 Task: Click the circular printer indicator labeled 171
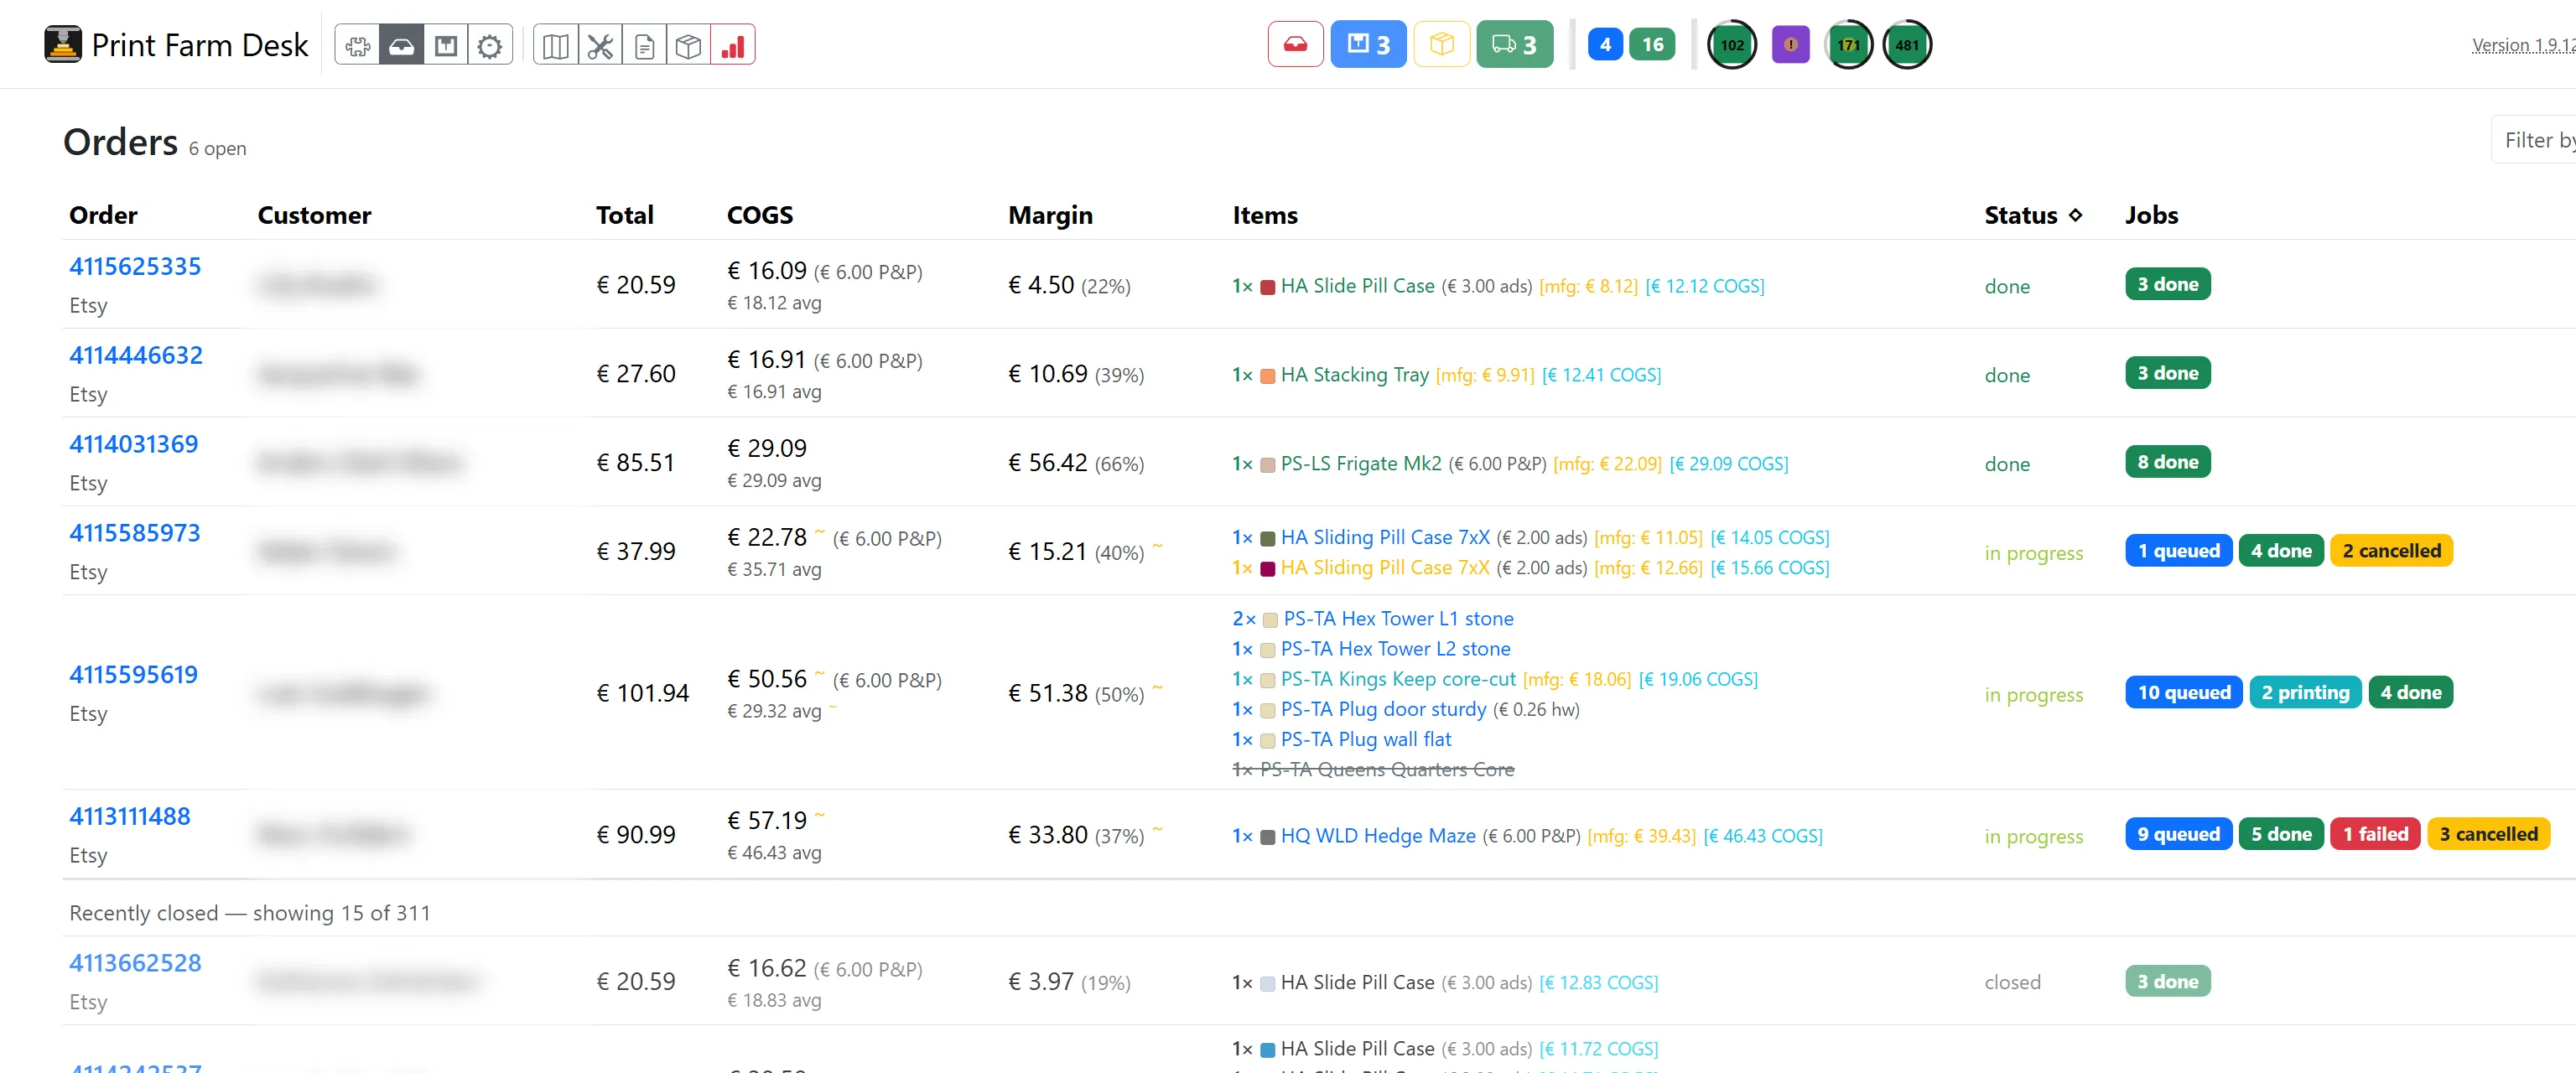pos(1848,45)
